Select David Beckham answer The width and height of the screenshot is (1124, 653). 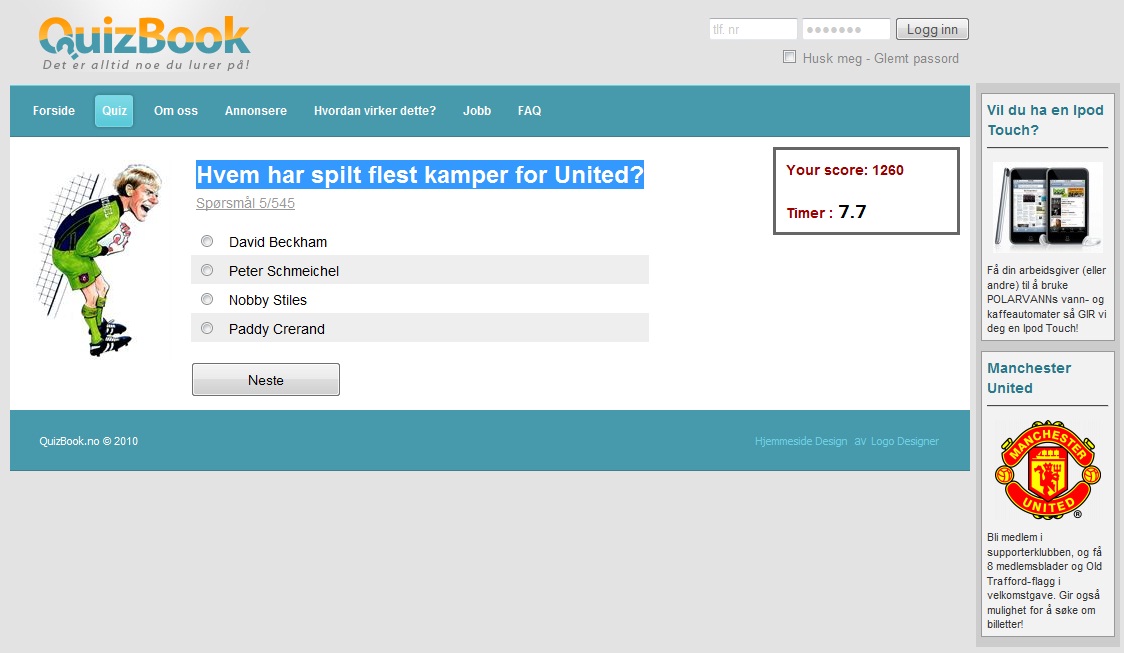coord(207,242)
